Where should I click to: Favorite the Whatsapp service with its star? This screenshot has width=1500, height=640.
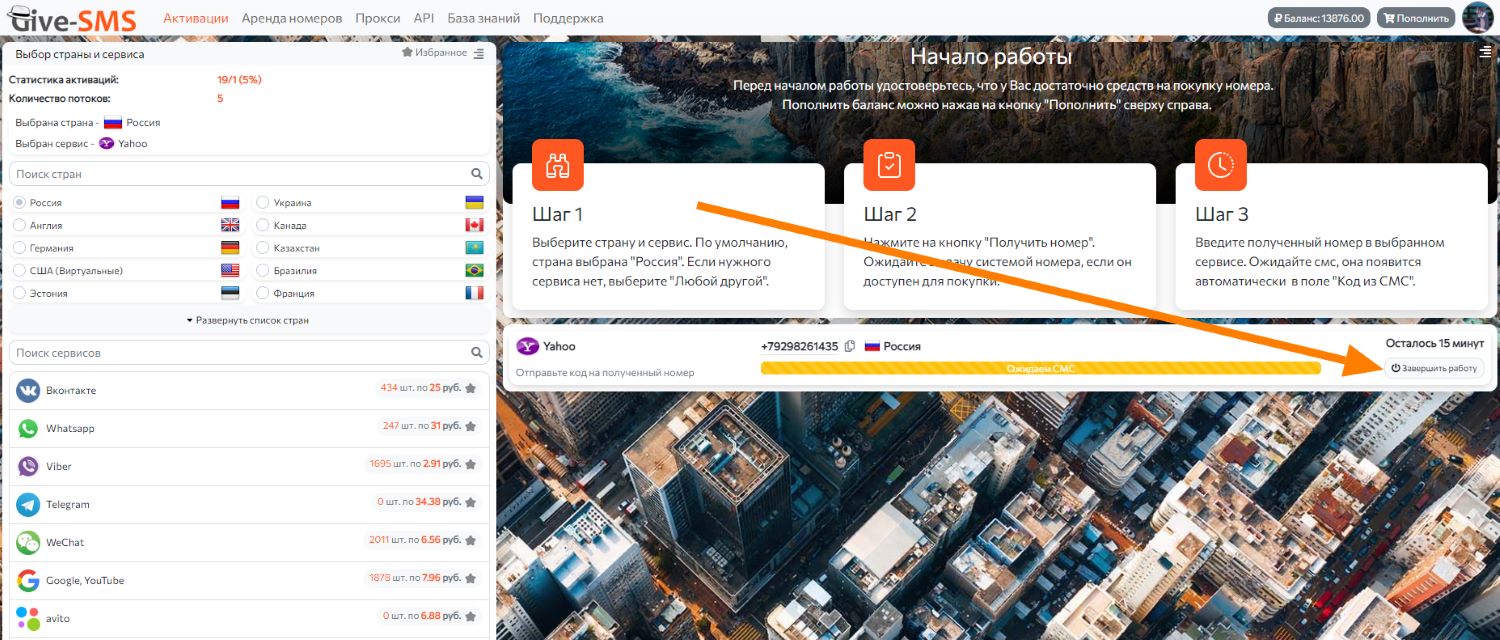[471, 427]
